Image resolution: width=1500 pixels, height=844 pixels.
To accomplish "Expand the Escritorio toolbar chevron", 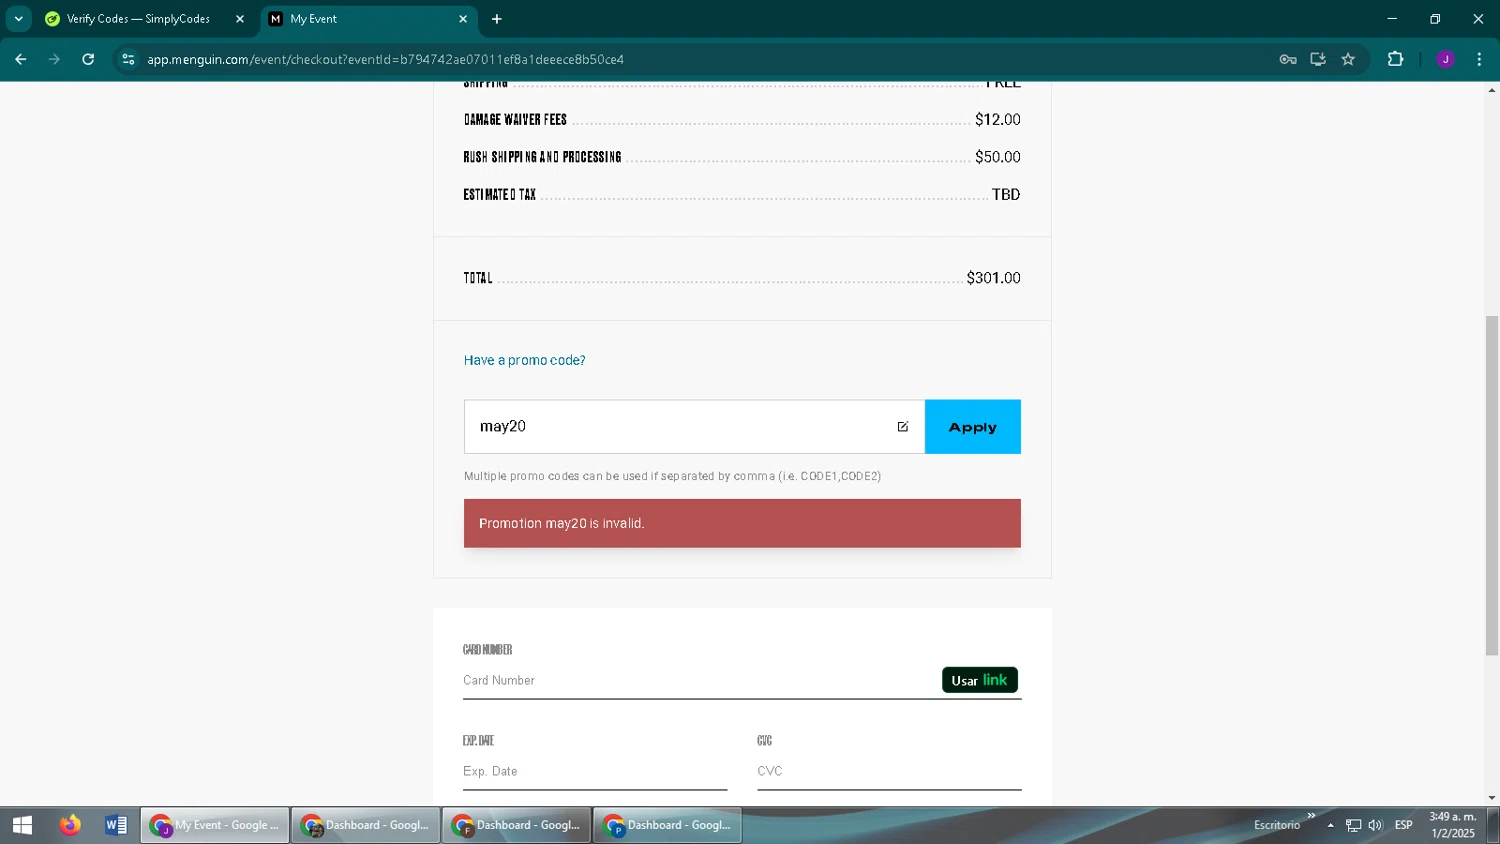I will [1311, 816].
